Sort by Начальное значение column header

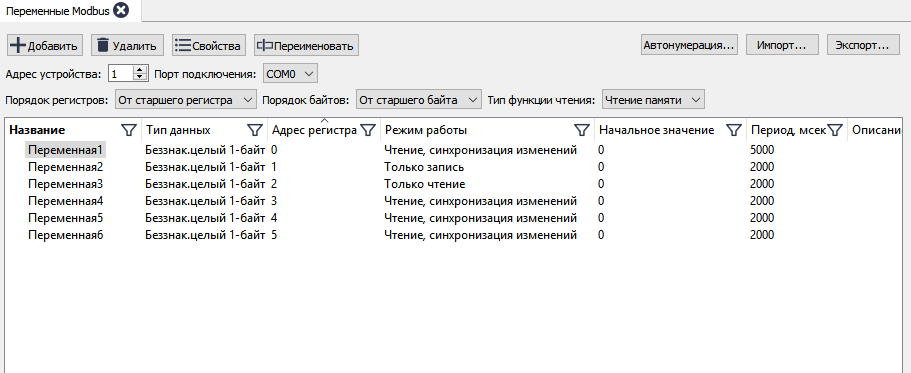(x=657, y=130)
